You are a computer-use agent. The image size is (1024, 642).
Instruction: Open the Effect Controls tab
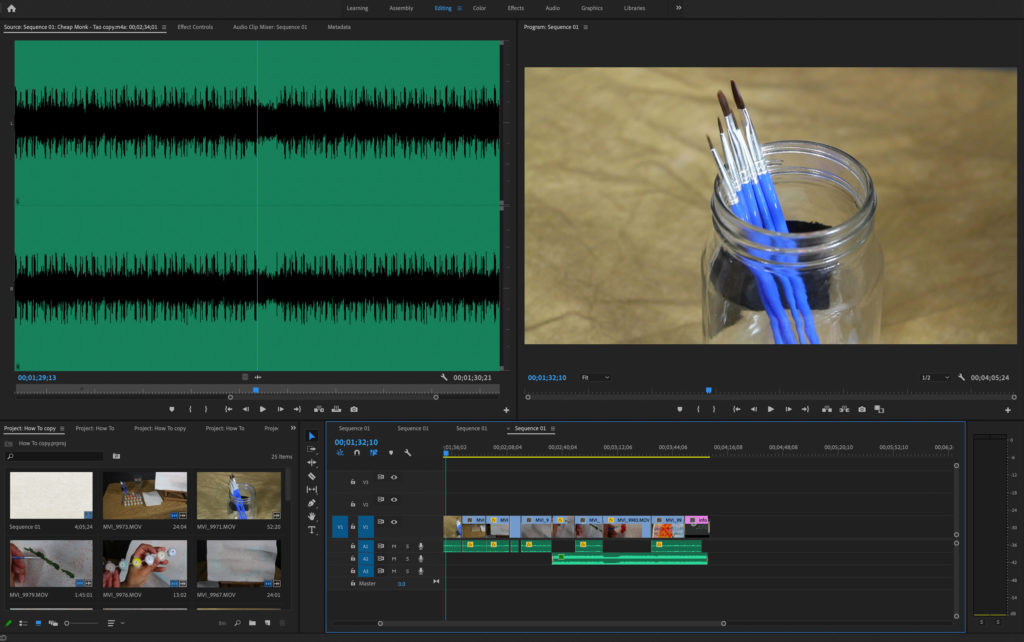[195, 27]
